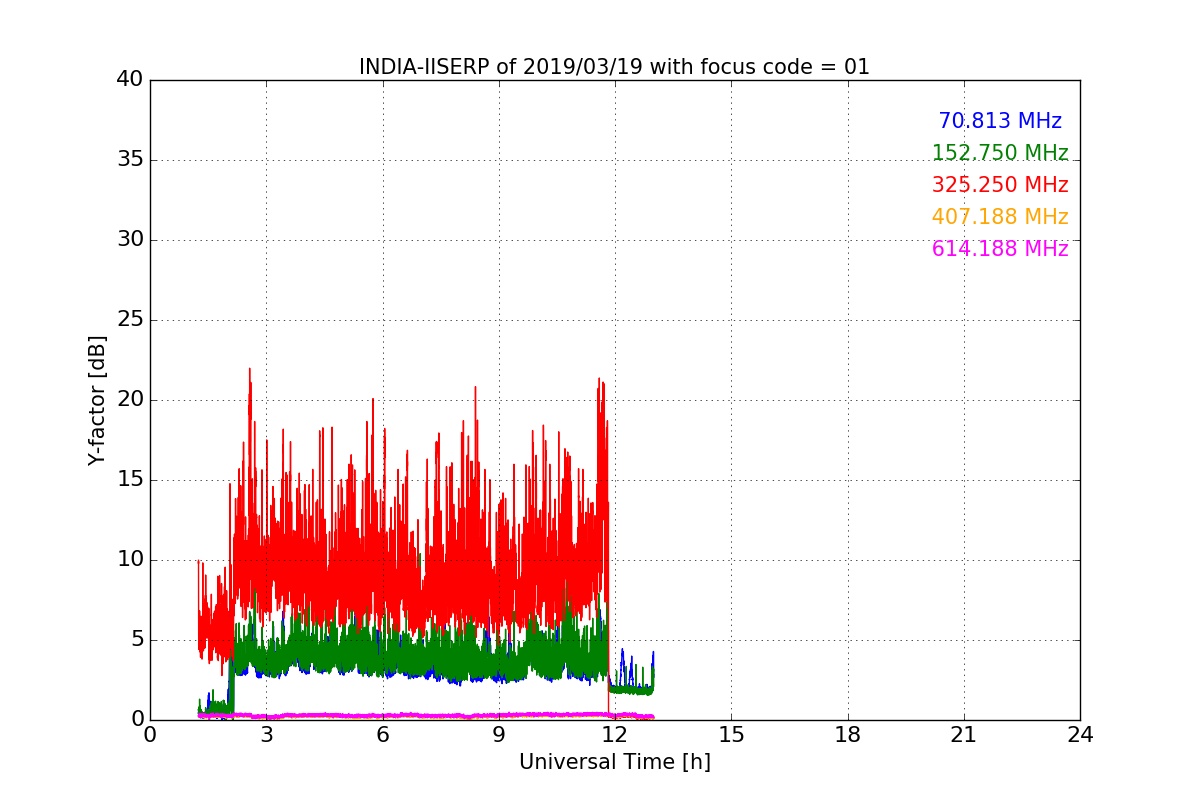
Task: Click the y-axis tick label 25
Action: coord(129,320)
